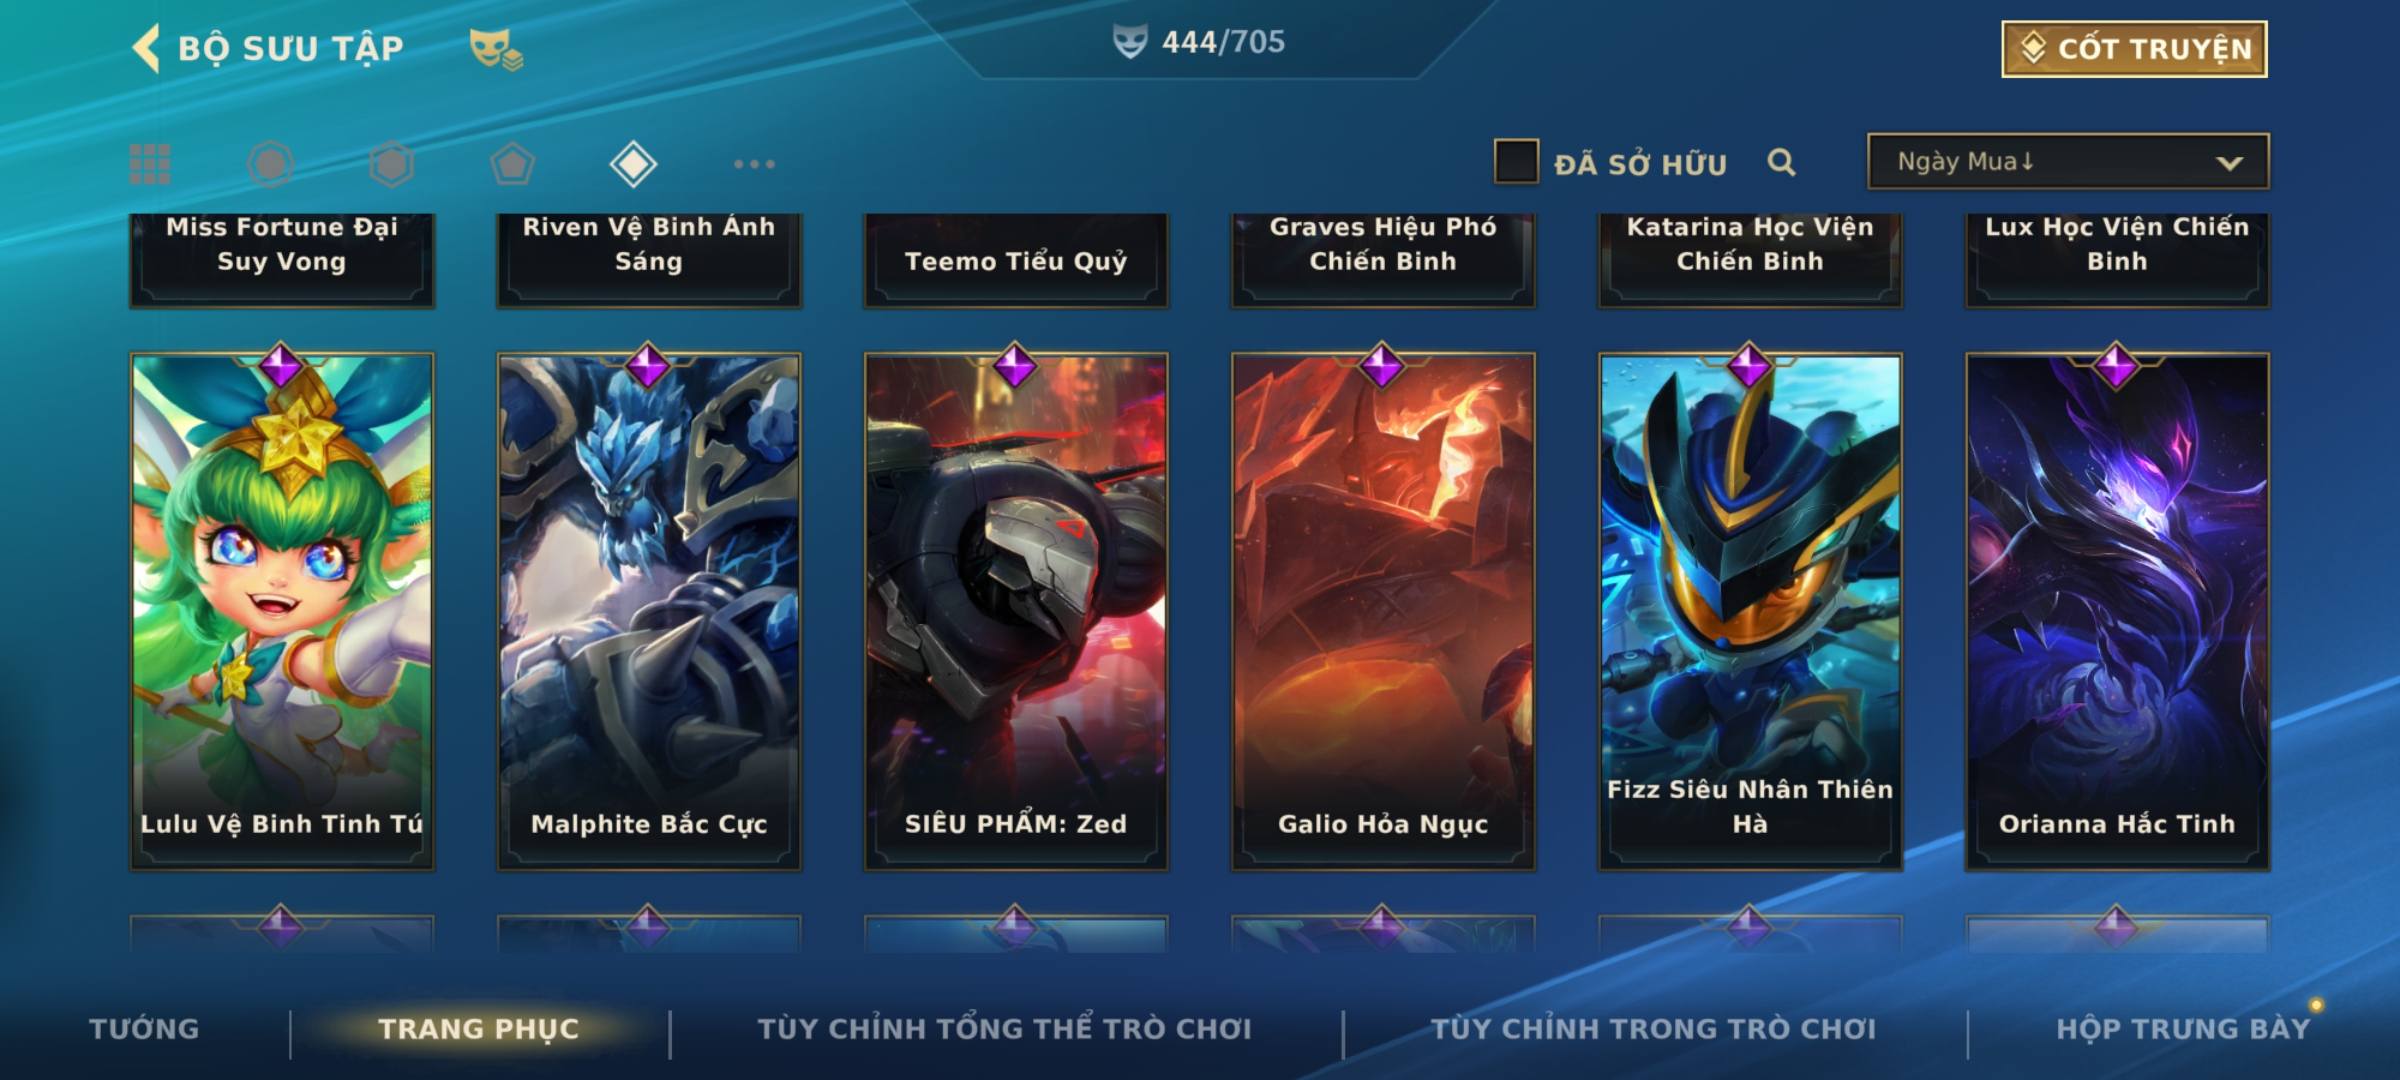The height and width of the screenshot is (1080, 2400).
Task: Go back using the Bộ Sưu Tập arrow
Action: coord(146,48)
